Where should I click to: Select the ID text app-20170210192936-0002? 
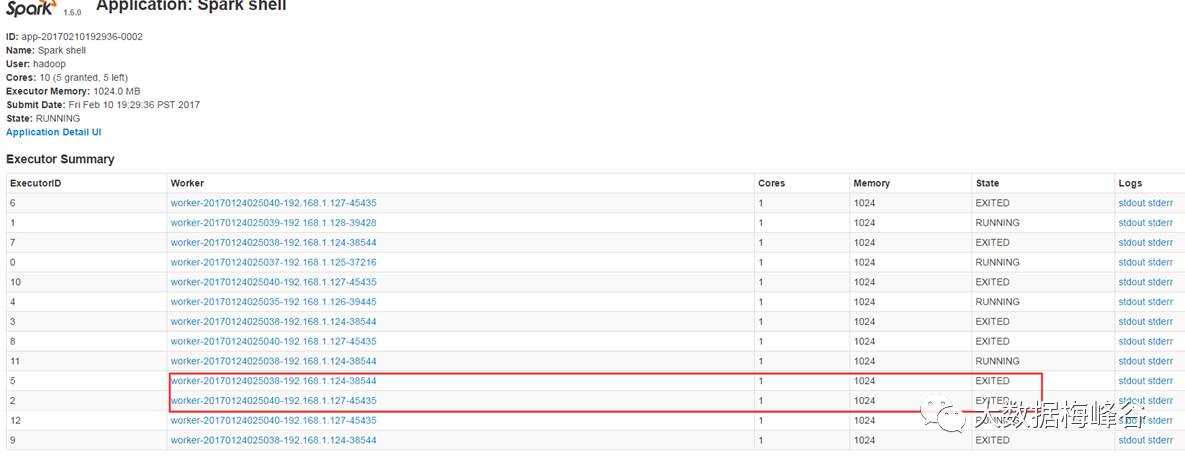point(82,37)
